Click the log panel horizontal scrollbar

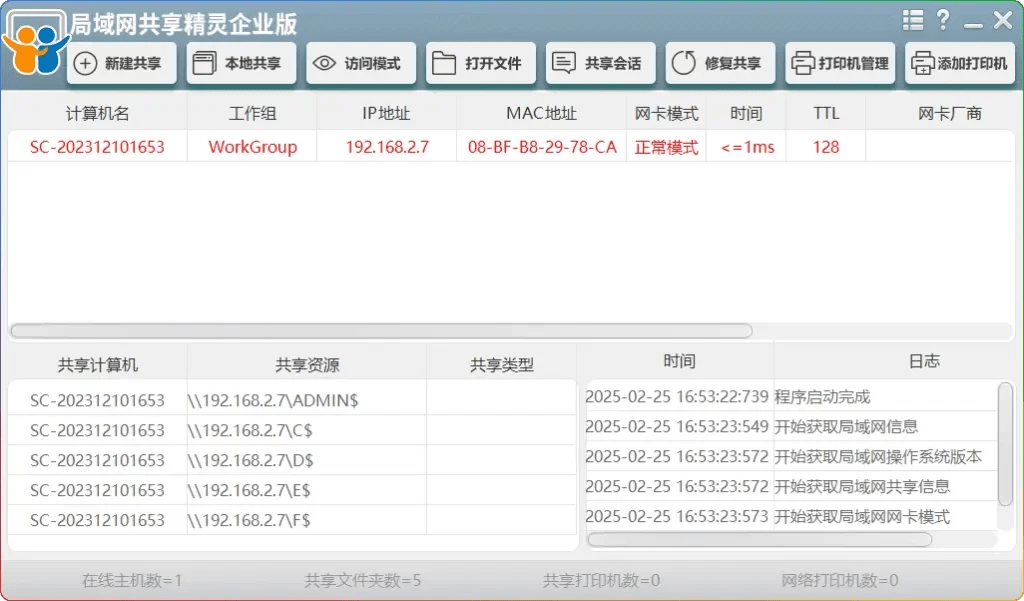tap(760, 540)
